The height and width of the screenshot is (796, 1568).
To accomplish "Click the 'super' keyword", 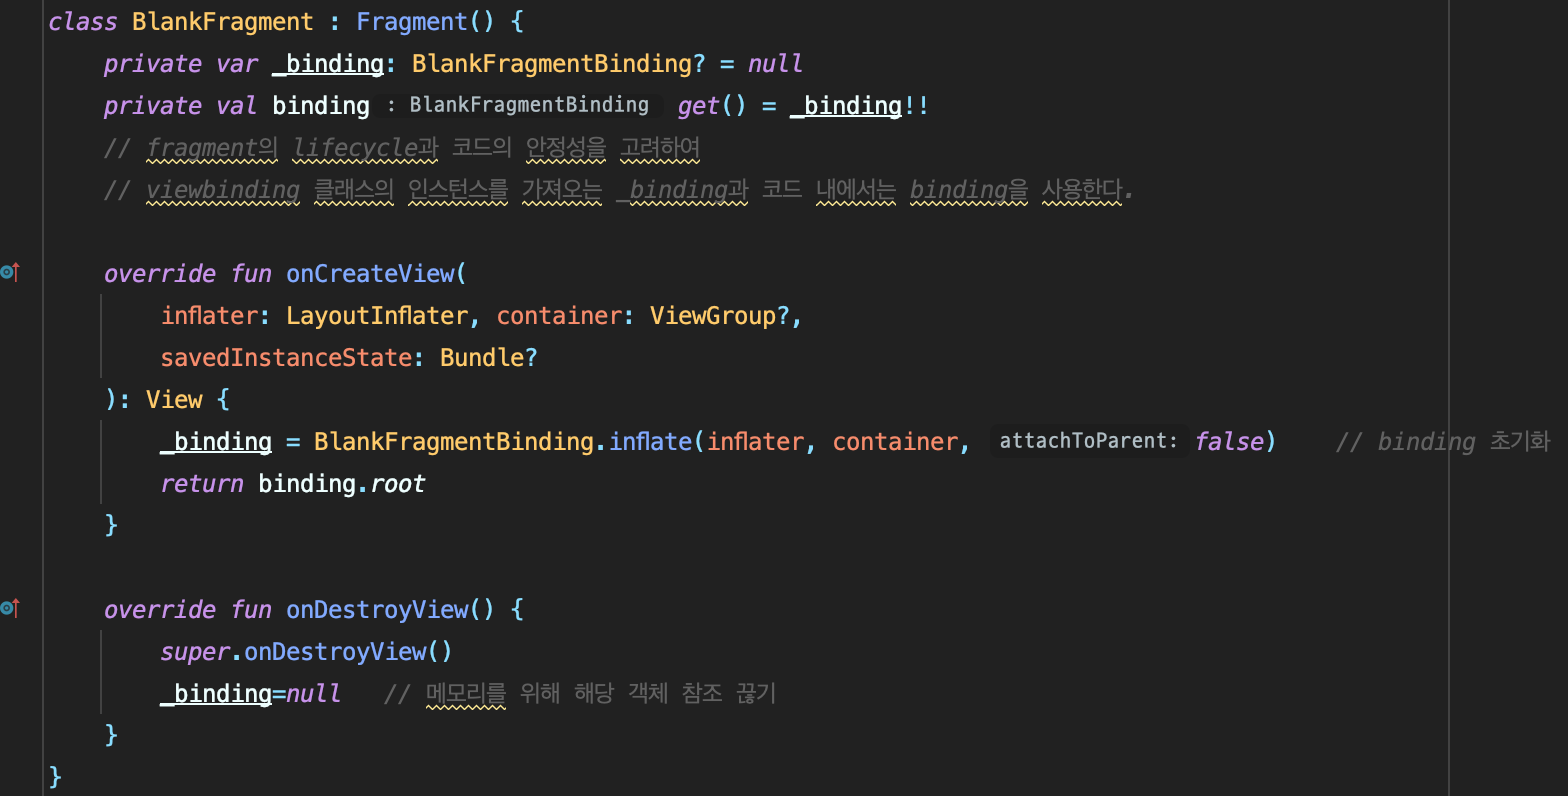I will (x=195, y=652).
